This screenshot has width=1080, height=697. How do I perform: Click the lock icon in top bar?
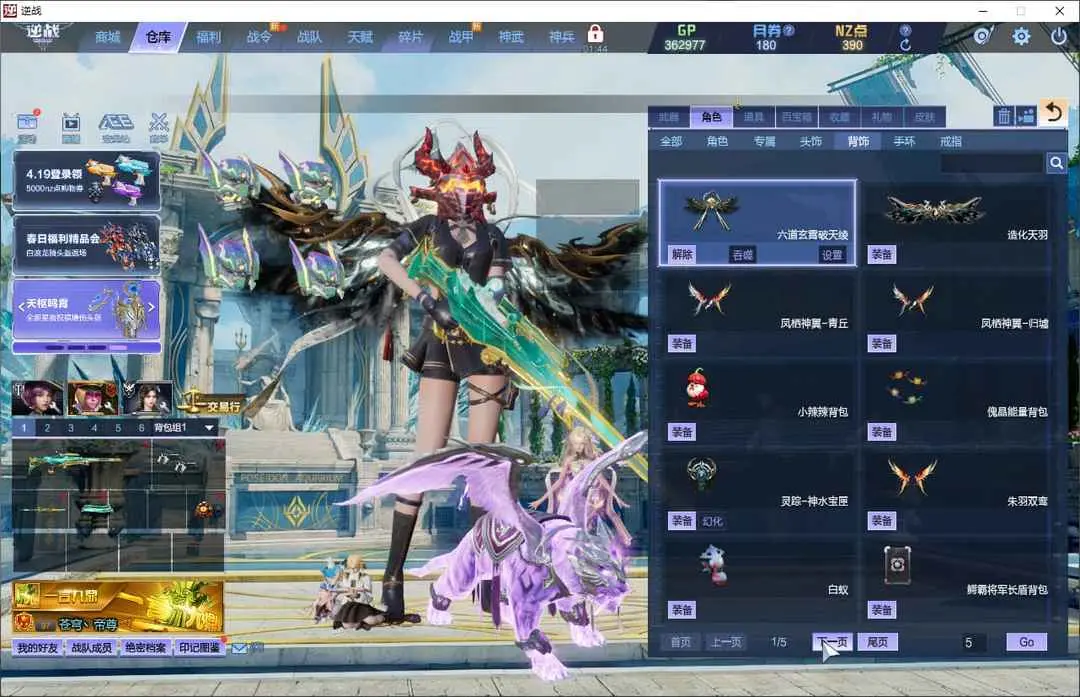(x=595, y=34)
